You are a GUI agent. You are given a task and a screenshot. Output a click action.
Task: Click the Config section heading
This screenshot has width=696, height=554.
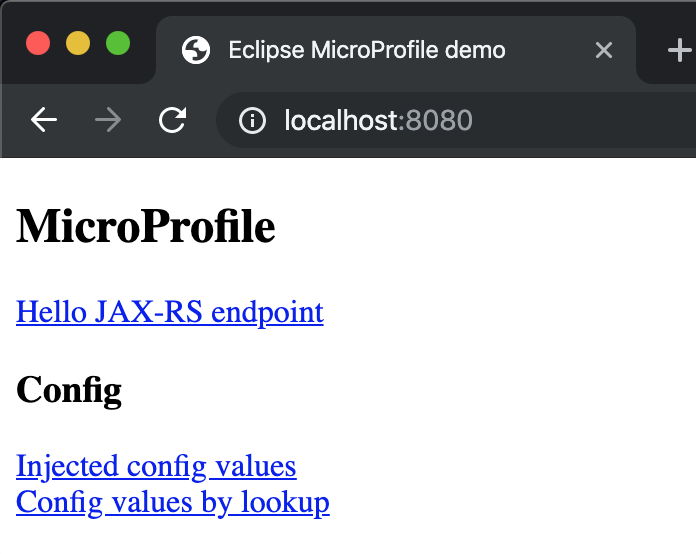(x=69, y=390)
